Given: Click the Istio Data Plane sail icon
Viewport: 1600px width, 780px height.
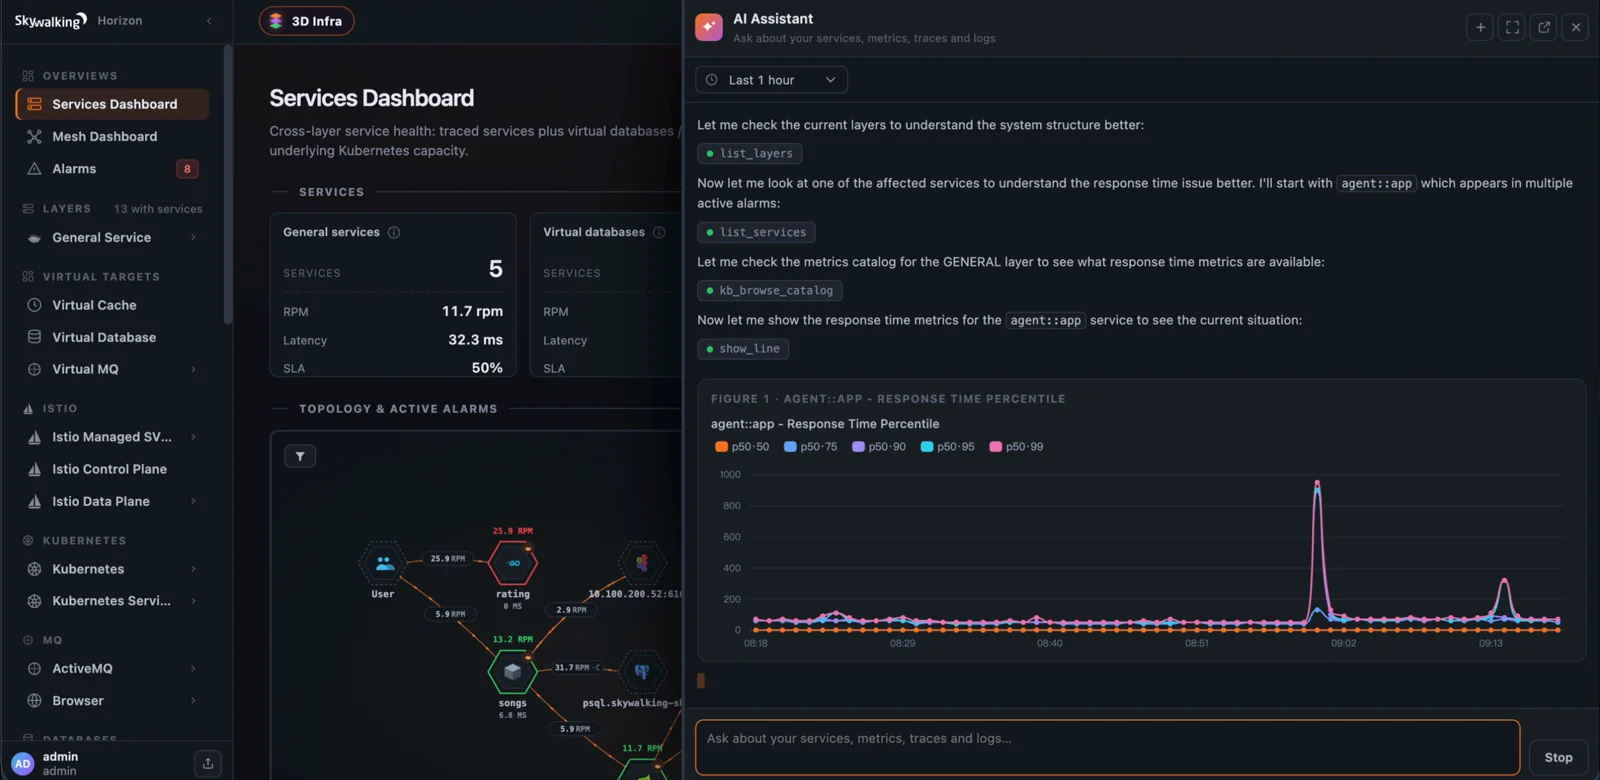Looking at the screenshot, I should tap(34, 501).
